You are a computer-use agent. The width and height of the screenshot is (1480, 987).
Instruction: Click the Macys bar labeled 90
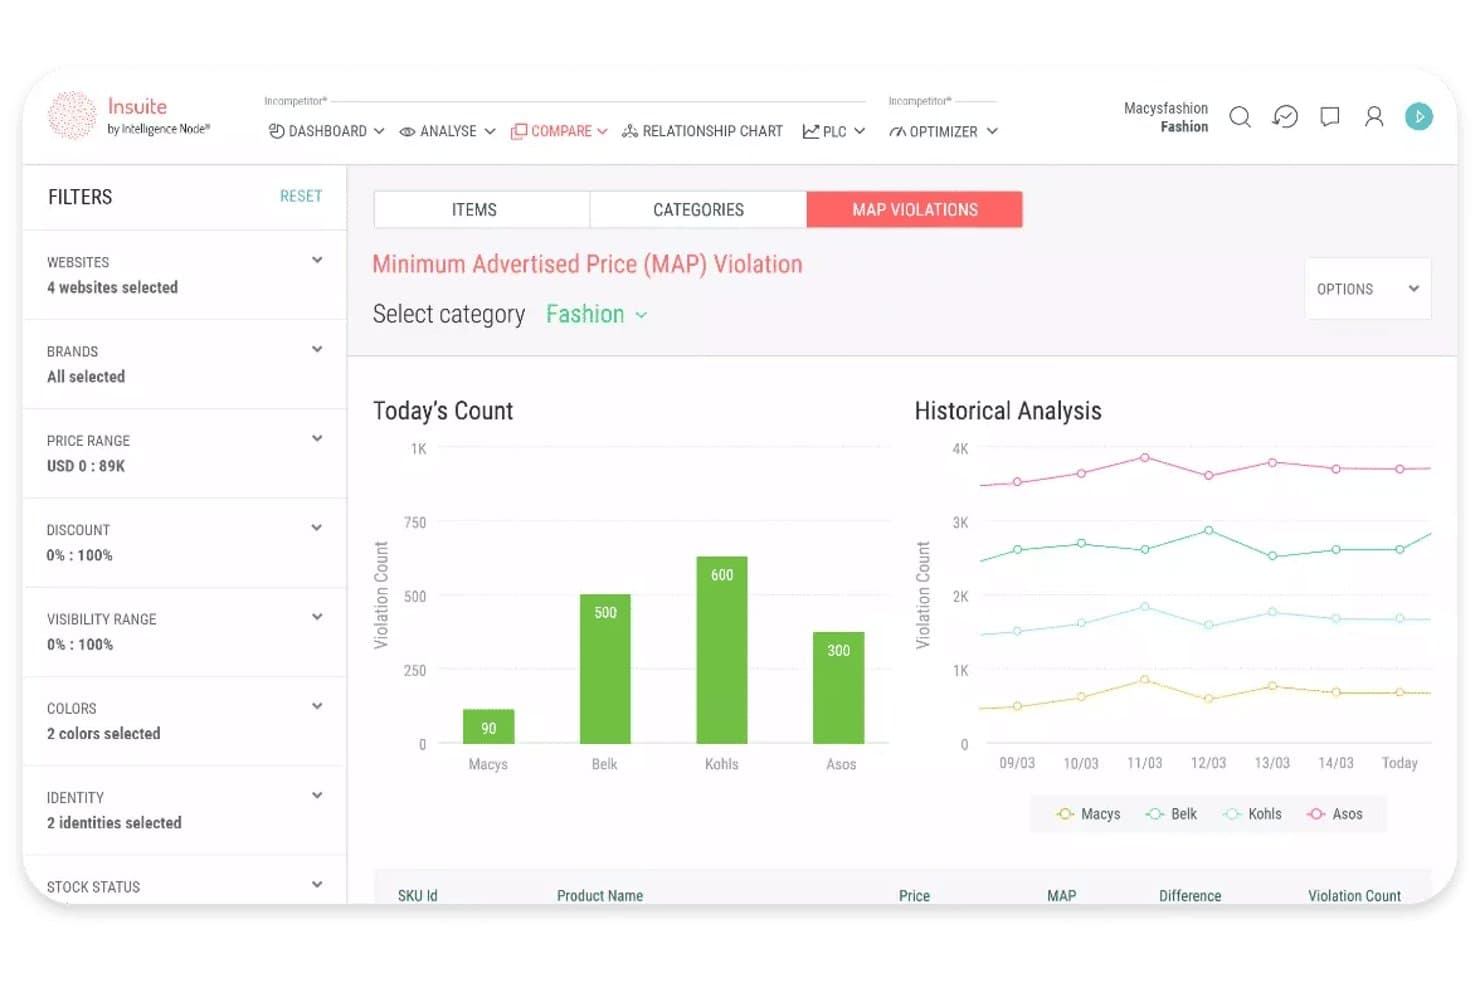(x=488, y=727)
